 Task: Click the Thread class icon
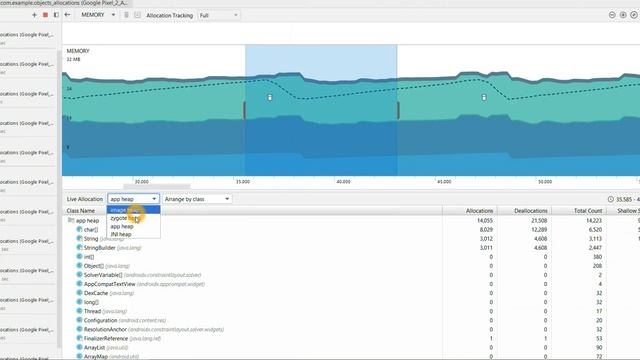point(79,311)
